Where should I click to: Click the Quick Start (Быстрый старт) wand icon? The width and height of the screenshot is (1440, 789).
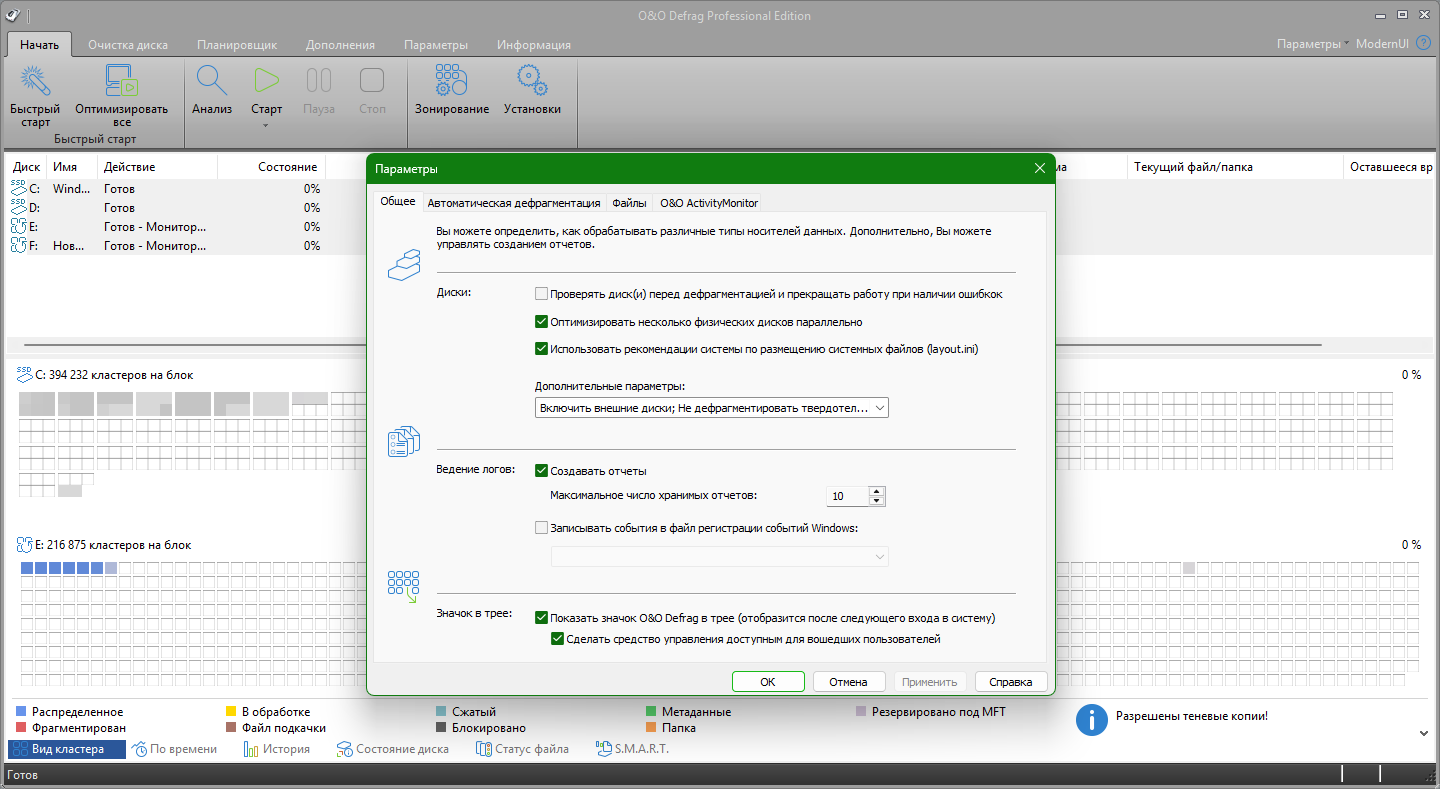[35, 82]
